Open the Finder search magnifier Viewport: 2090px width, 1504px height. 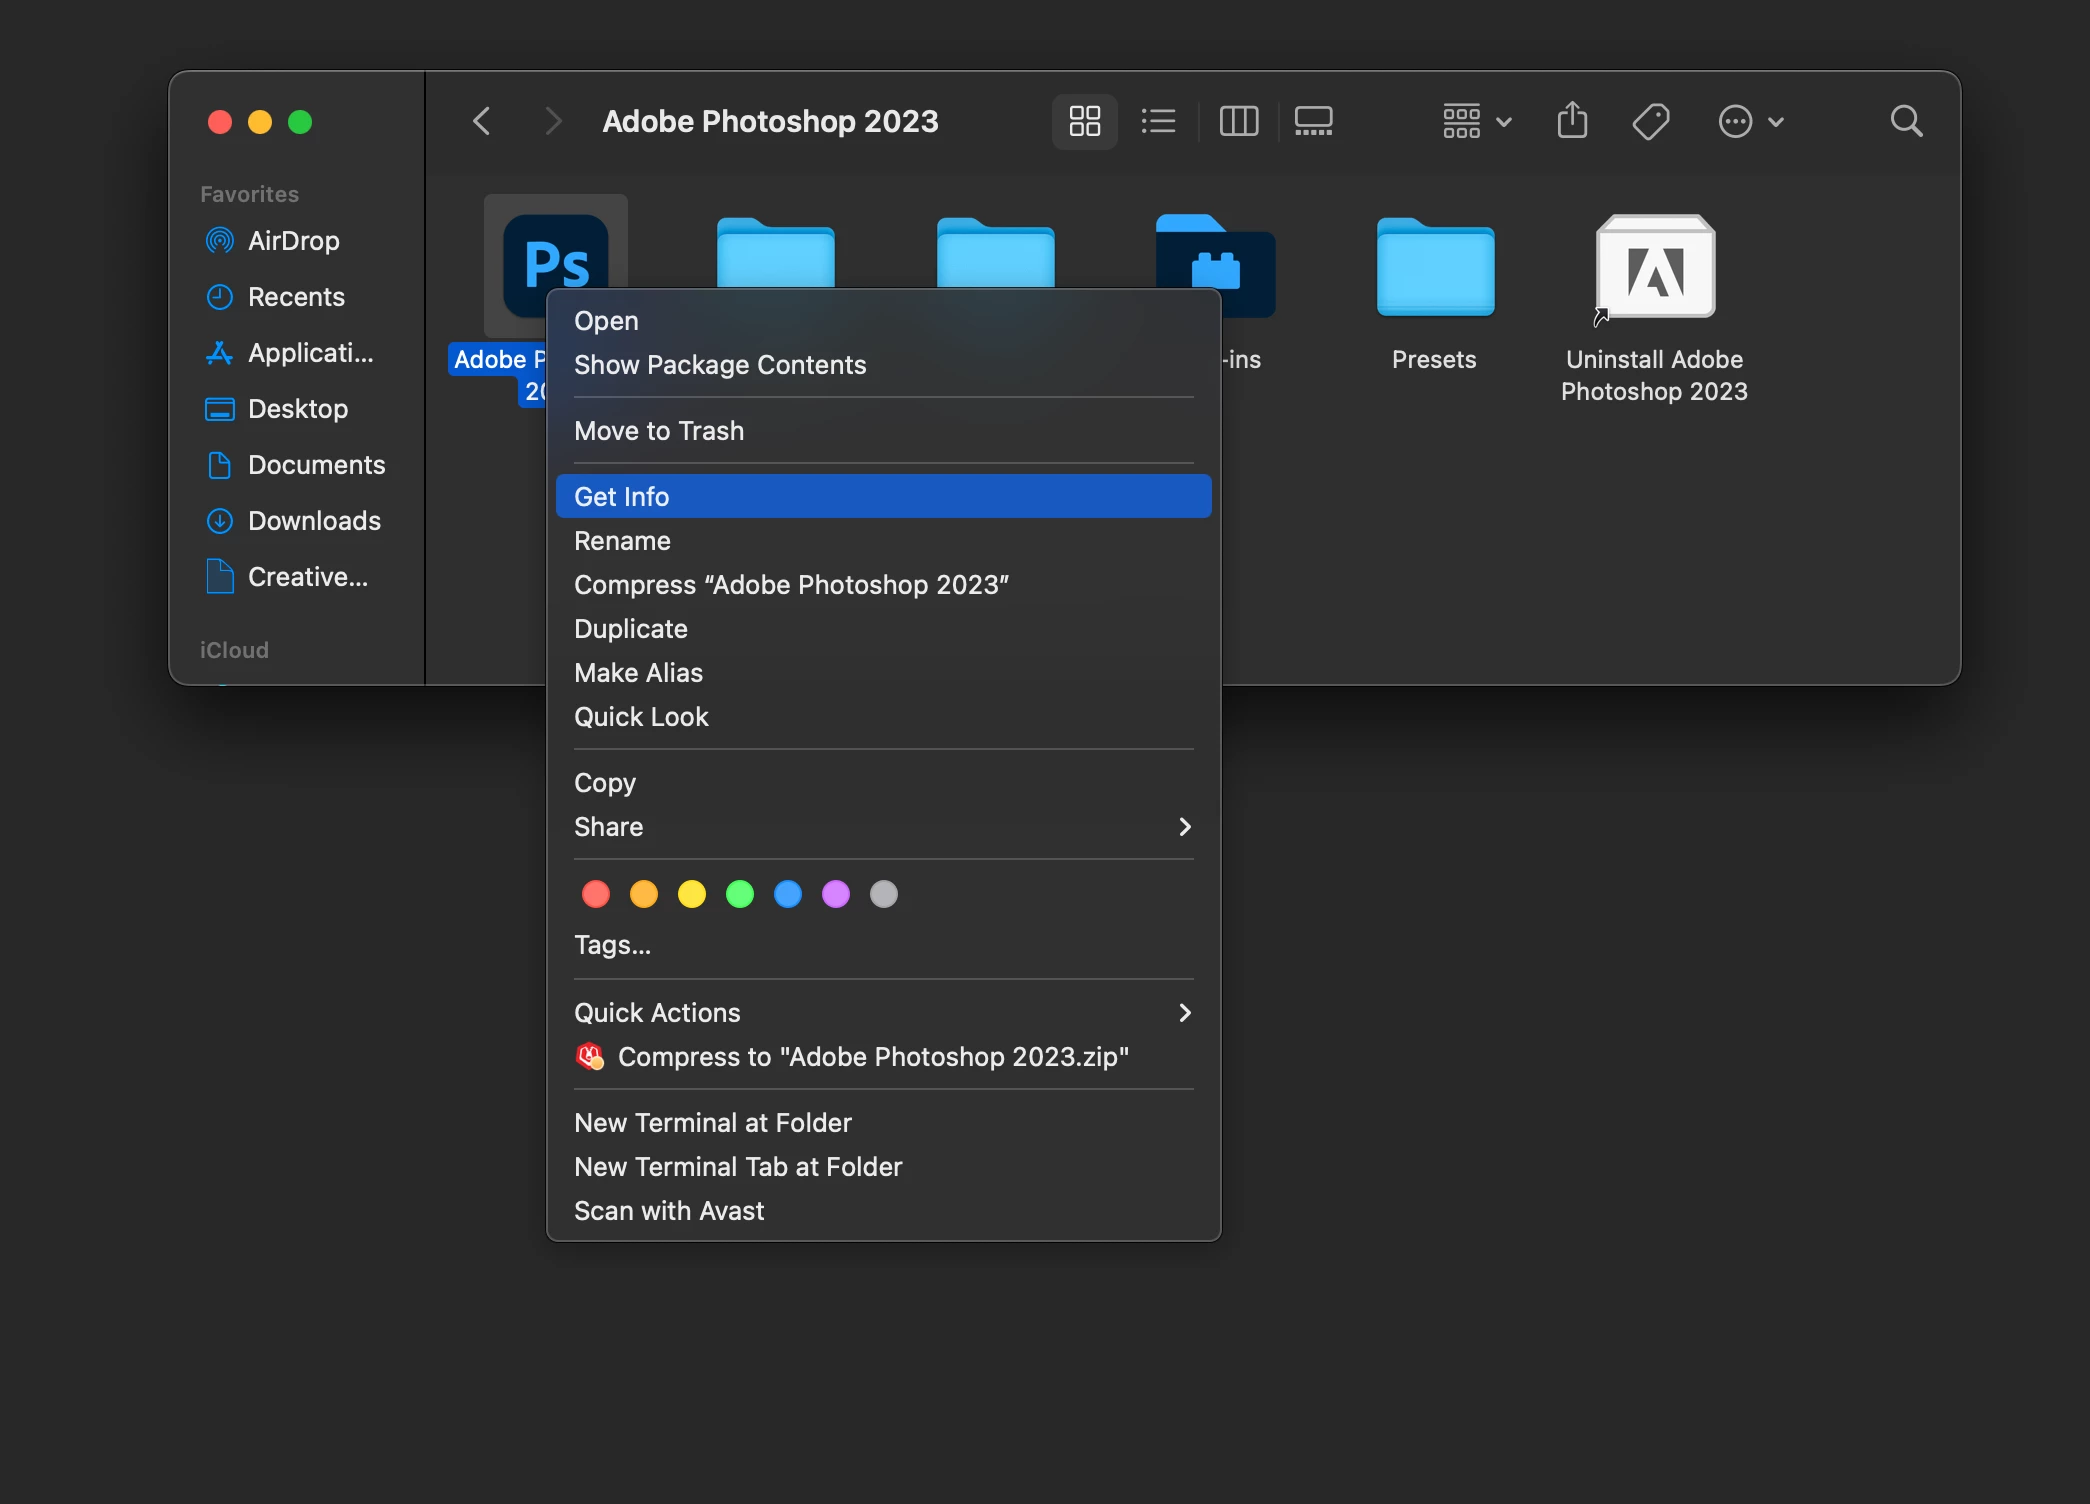(x=1906, y=121)
